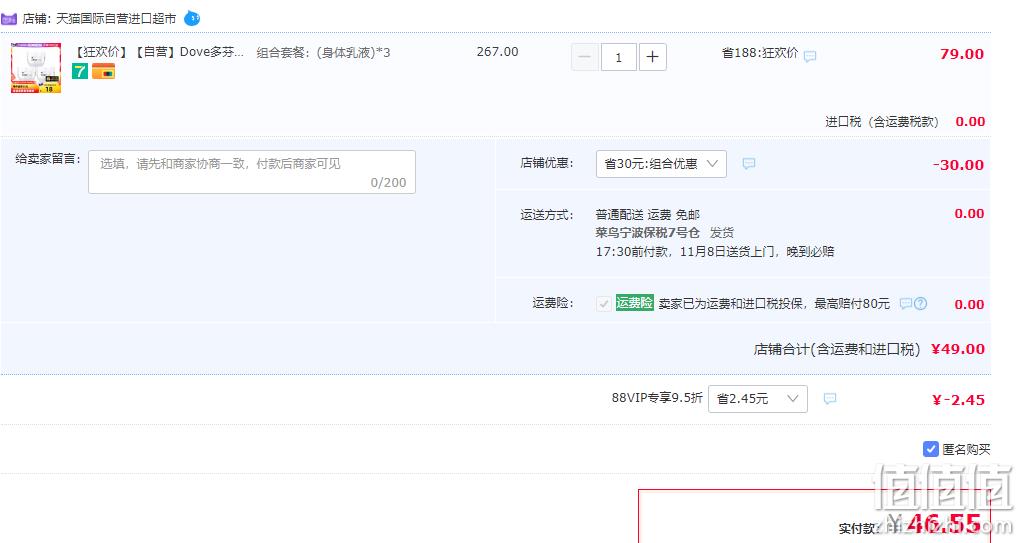The width and height of the screenshot is (1022, 543).
Task: Click the green 运费险 label badge
Action: point(634,302)
